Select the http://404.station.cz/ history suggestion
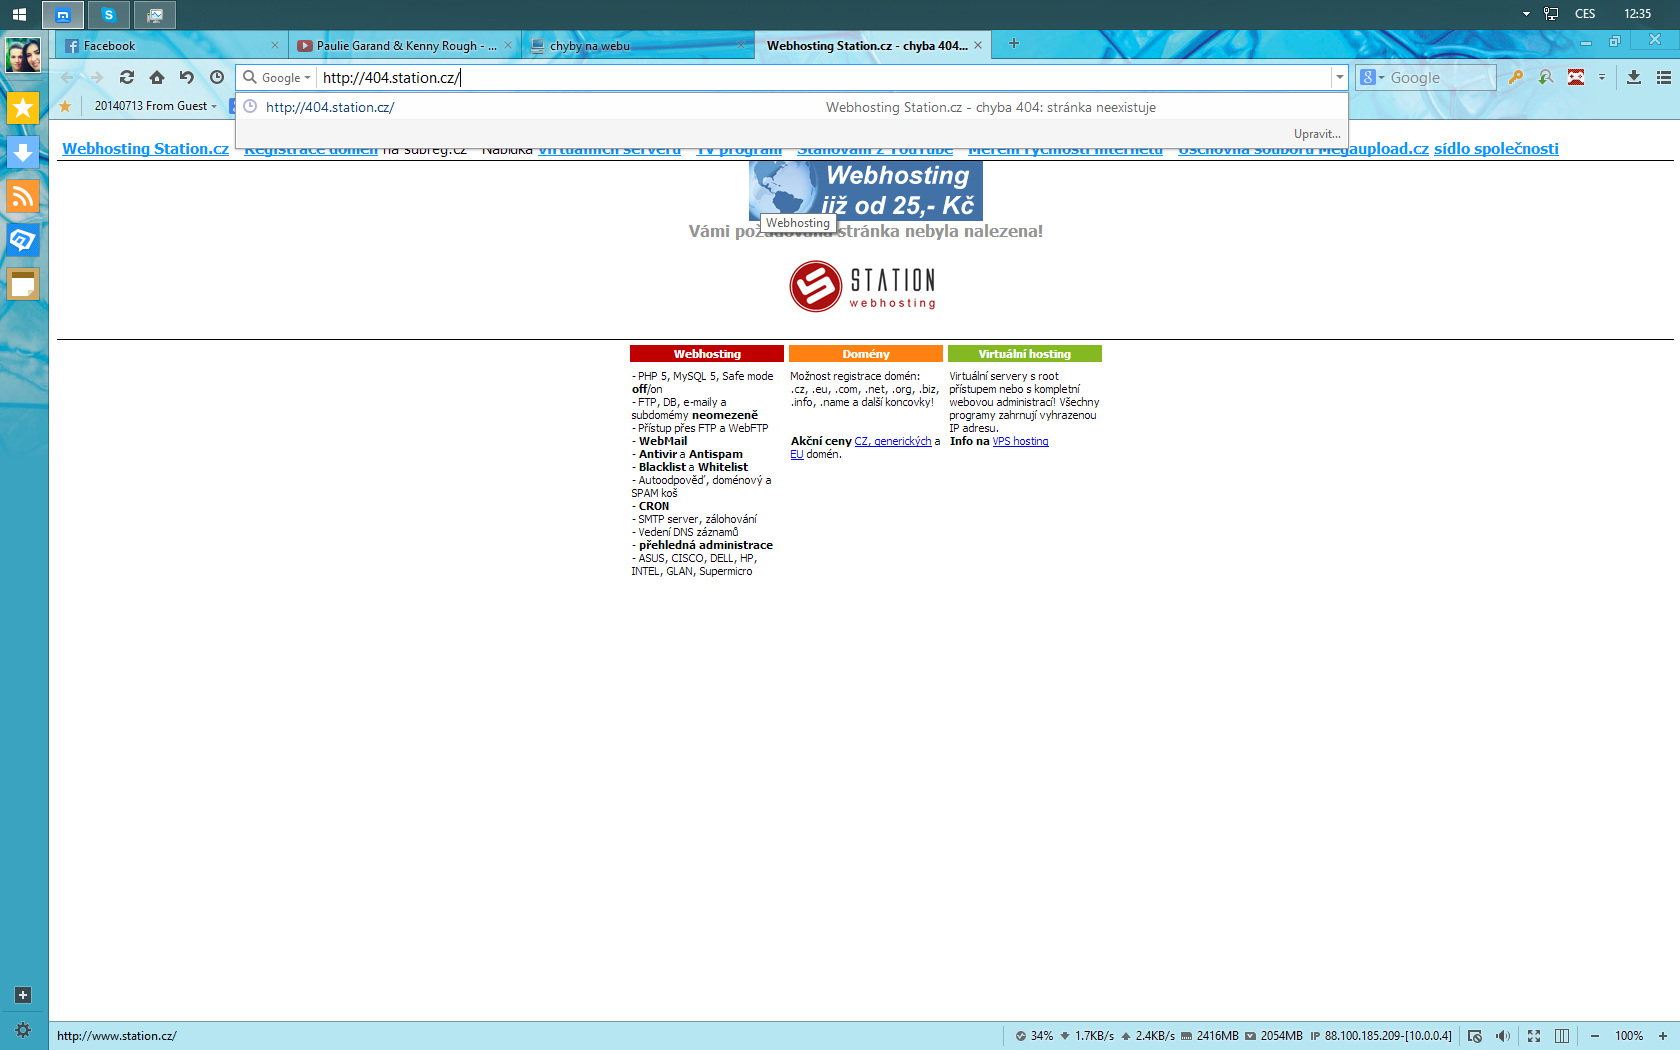 [x=792, y=107]
